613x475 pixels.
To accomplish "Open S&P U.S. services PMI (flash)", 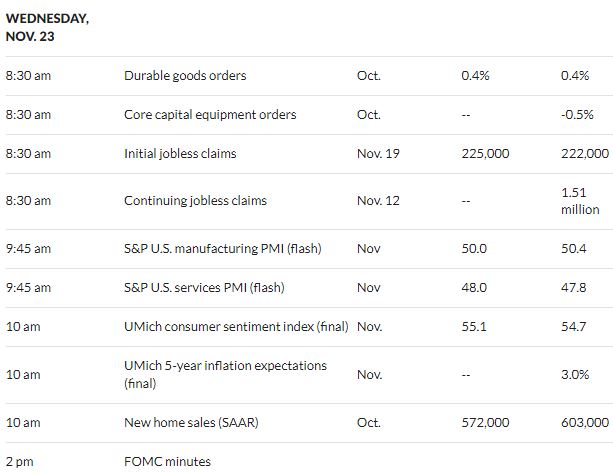I will click(x=204, y=288).
